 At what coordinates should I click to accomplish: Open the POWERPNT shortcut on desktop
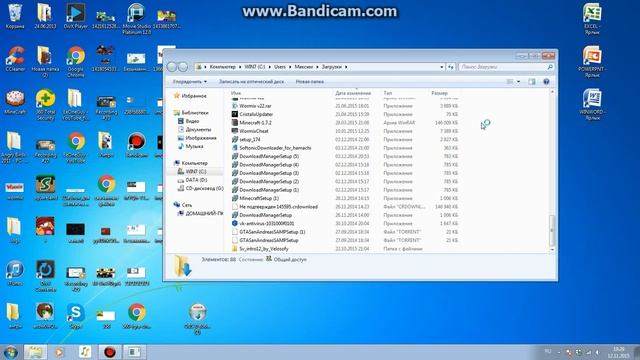pos(592,62)
